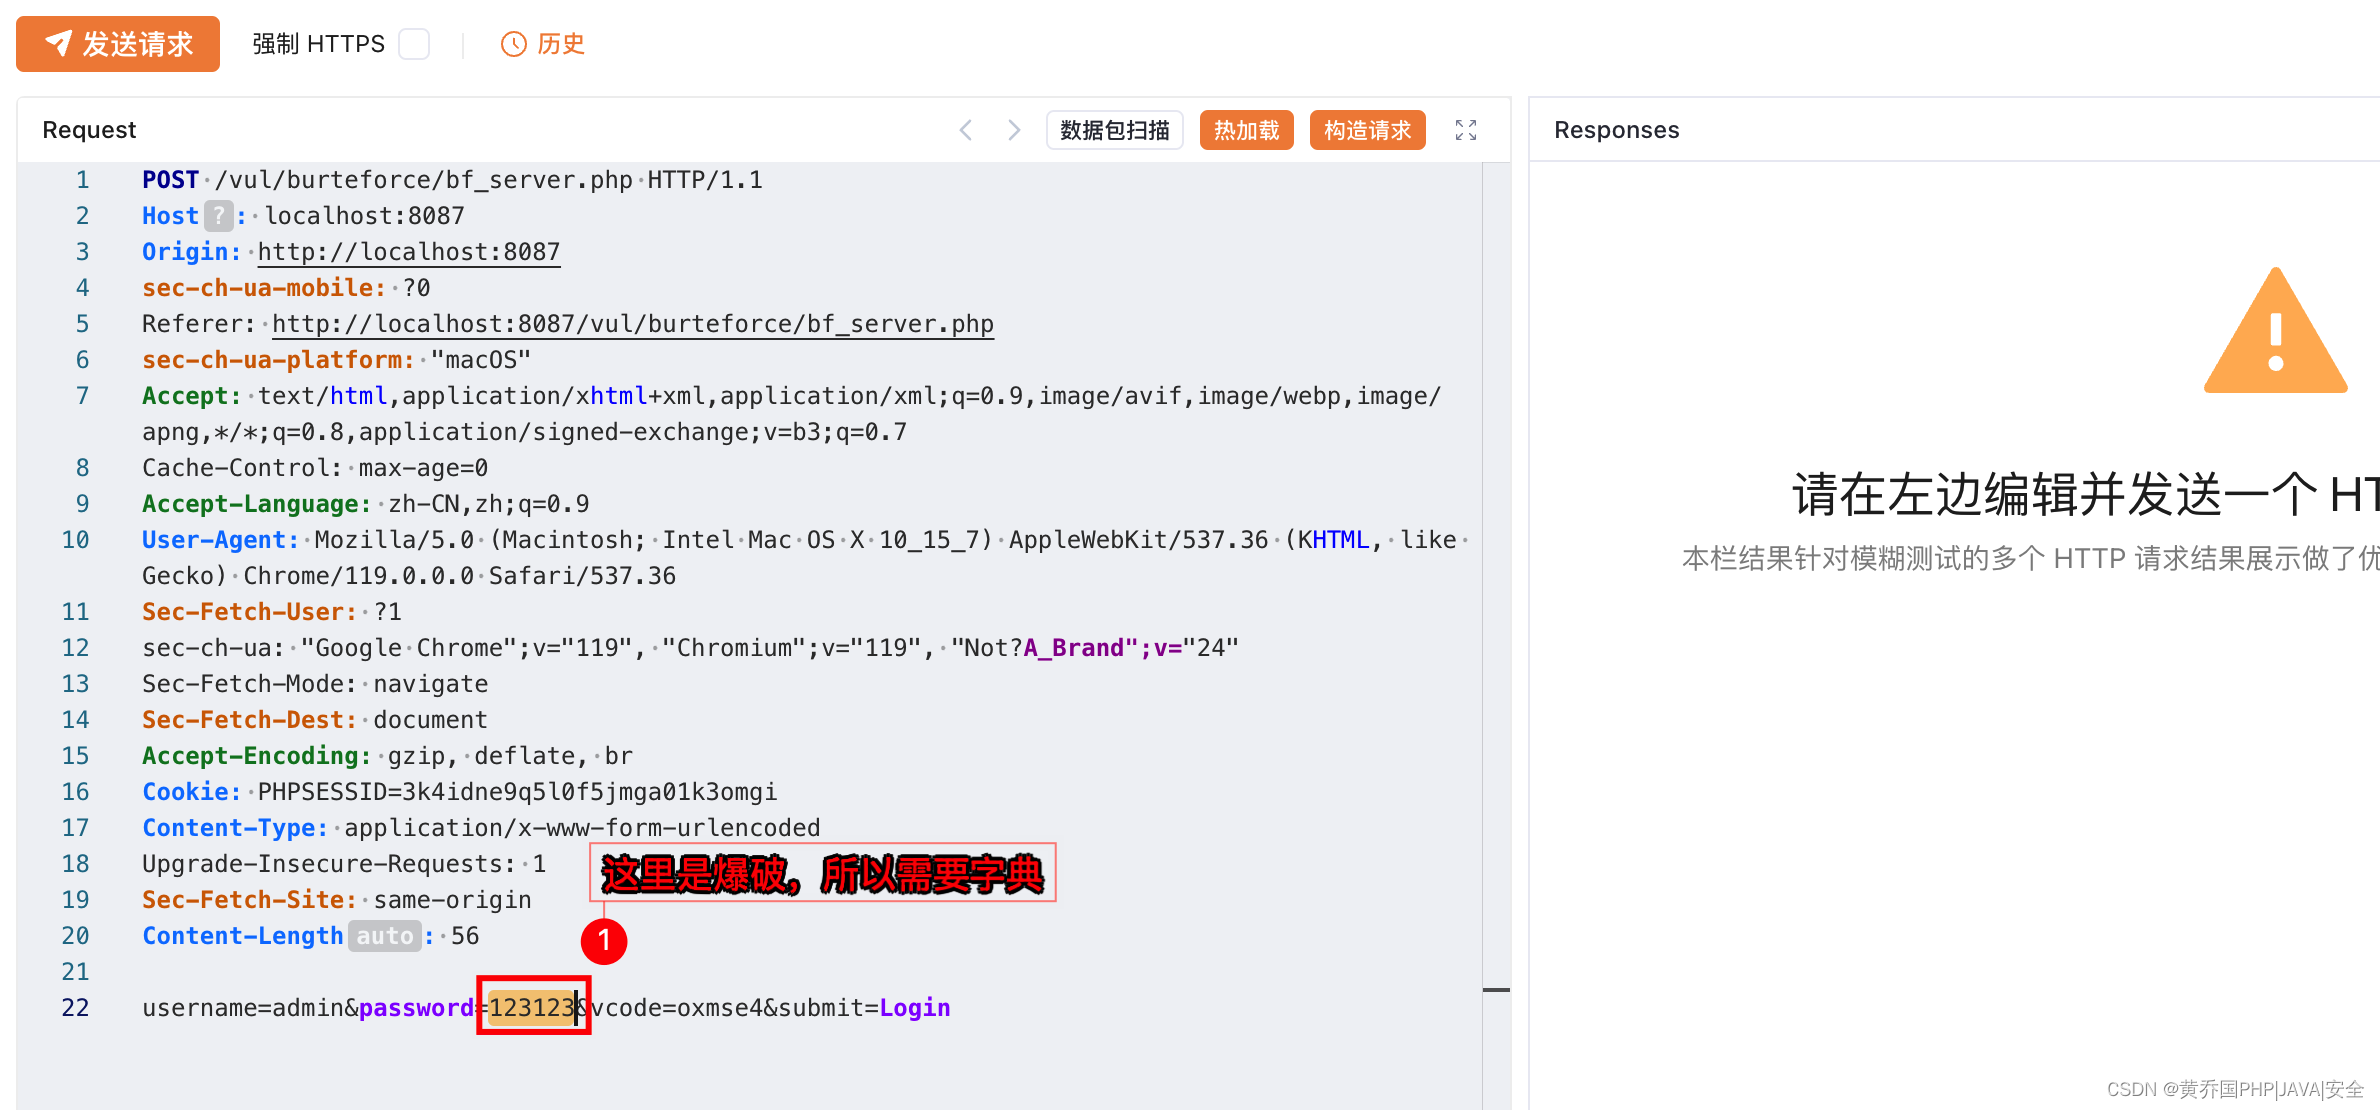This screenshot has height=1110, width=2380.
Task: Click the editor minimap scrollbar marker
Action: tap(1496, 990)
